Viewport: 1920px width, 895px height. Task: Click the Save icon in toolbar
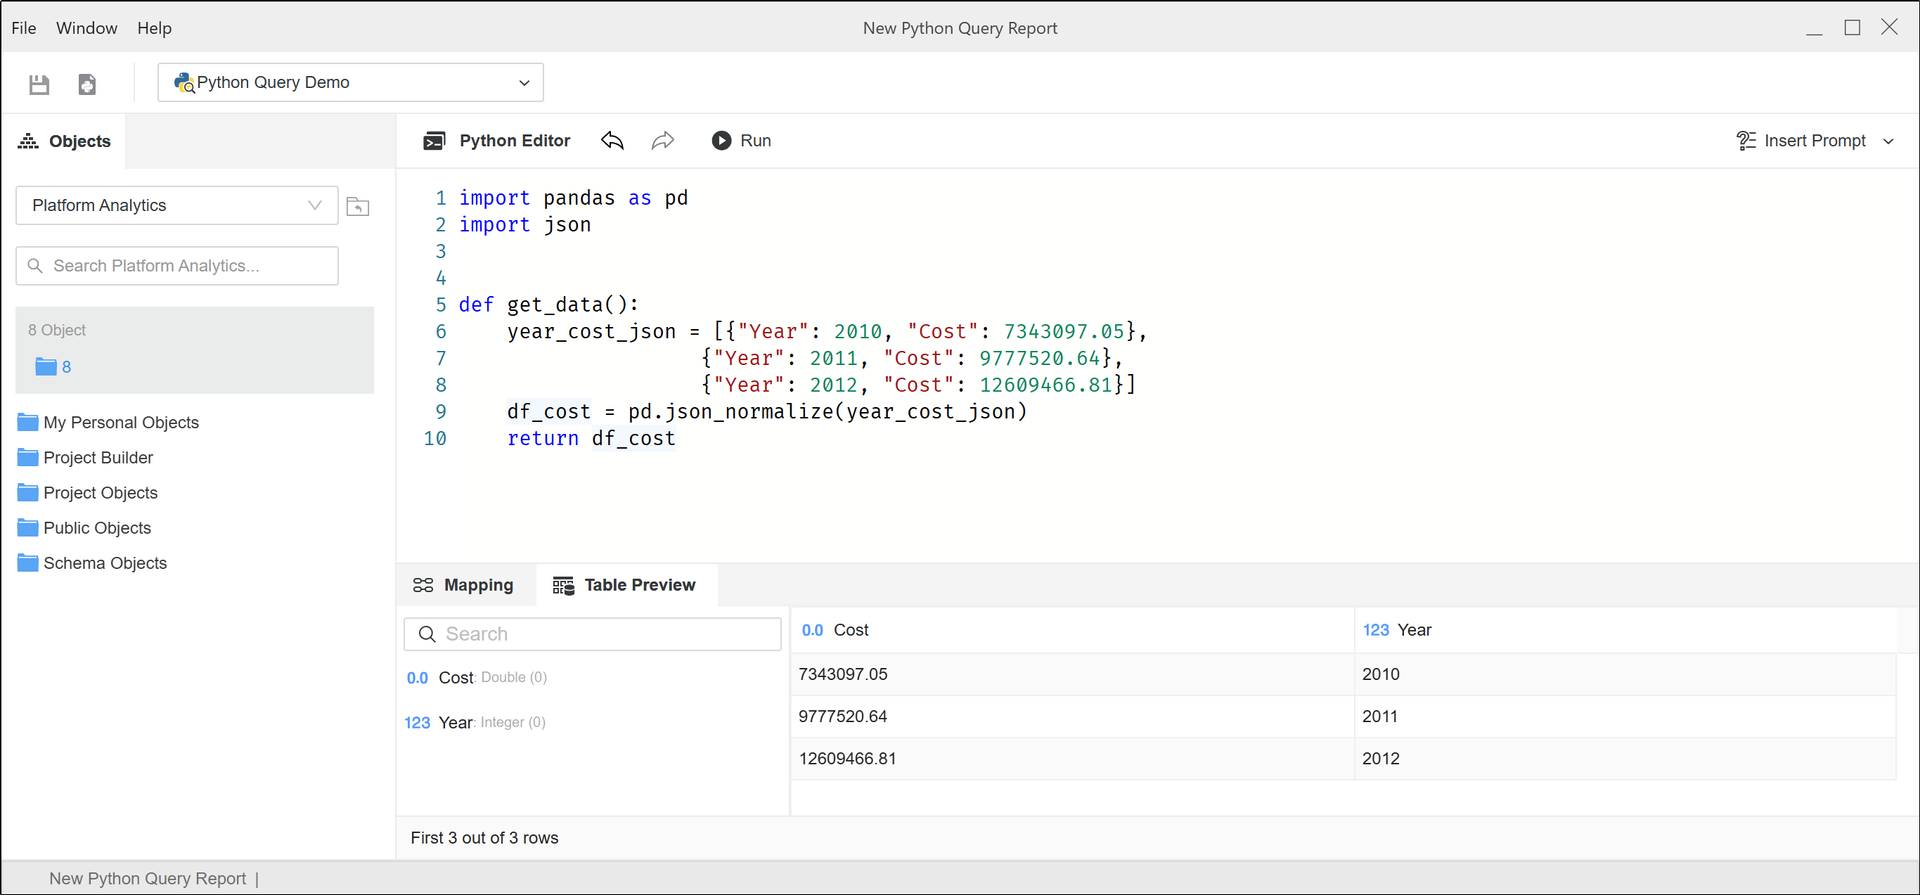tap(39, 85)
